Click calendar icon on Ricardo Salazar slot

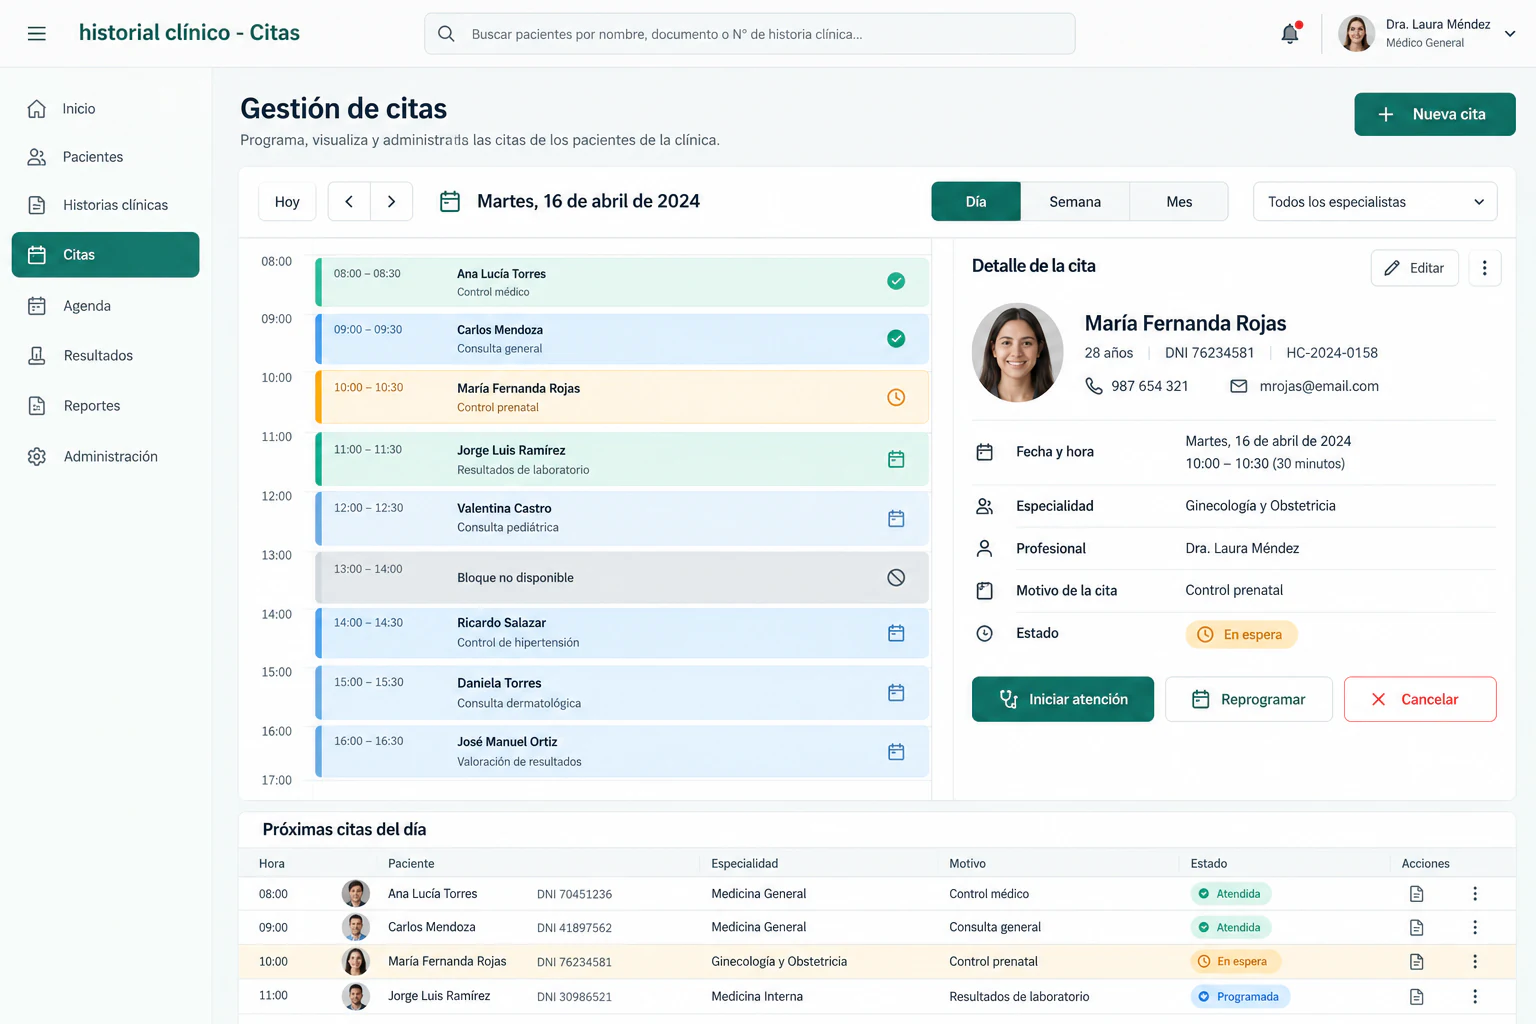click(x=896, y=633)
